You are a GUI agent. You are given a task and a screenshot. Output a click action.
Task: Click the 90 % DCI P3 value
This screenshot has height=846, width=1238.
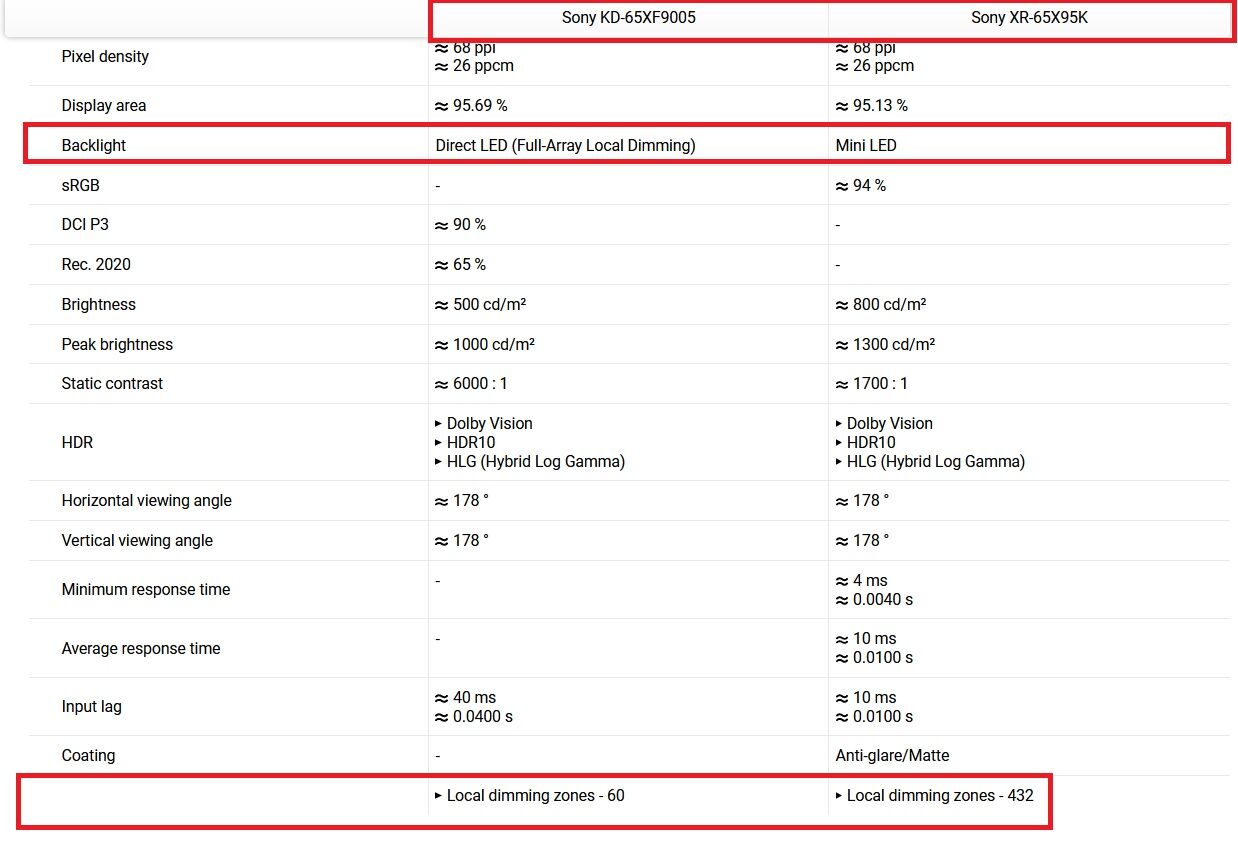[x=460, y=224]
